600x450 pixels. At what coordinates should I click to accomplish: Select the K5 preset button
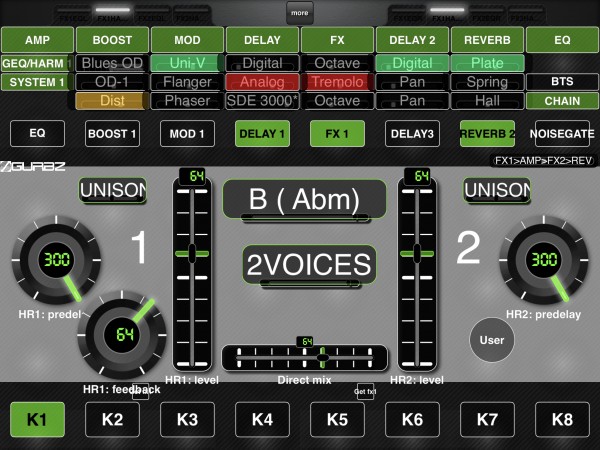click(337, 419)
